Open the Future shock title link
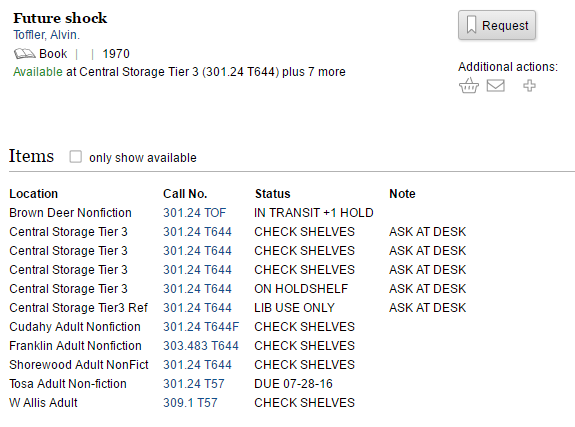The height and width of the screenshot is (427, 575). pyautogui.click(x=60, y=18)
